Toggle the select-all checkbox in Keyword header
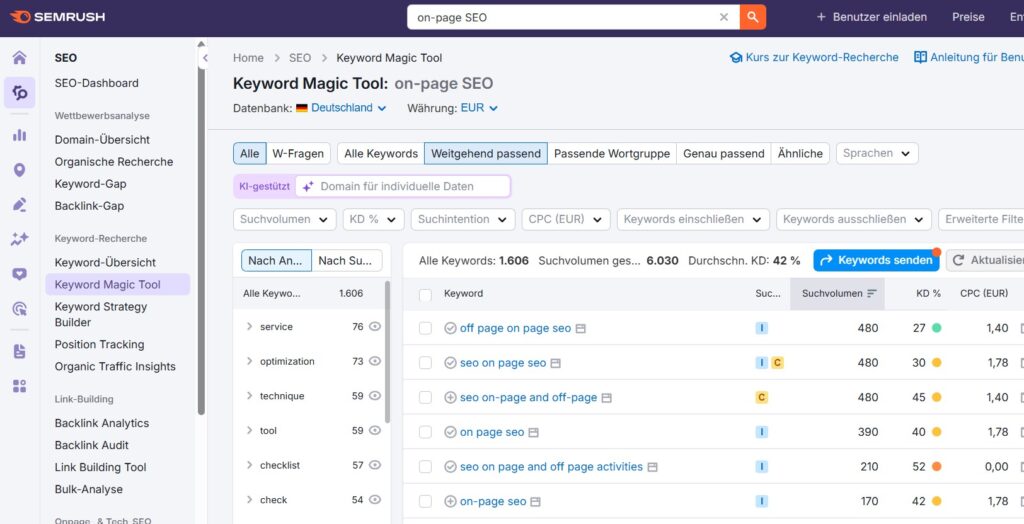Viewport: 1024px width, 524px height. click(425, 295)
